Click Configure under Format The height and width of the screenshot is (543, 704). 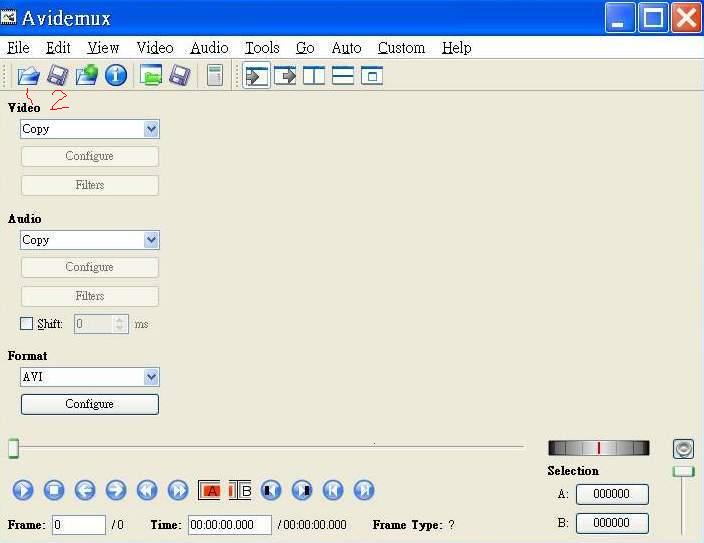point(90,404)
